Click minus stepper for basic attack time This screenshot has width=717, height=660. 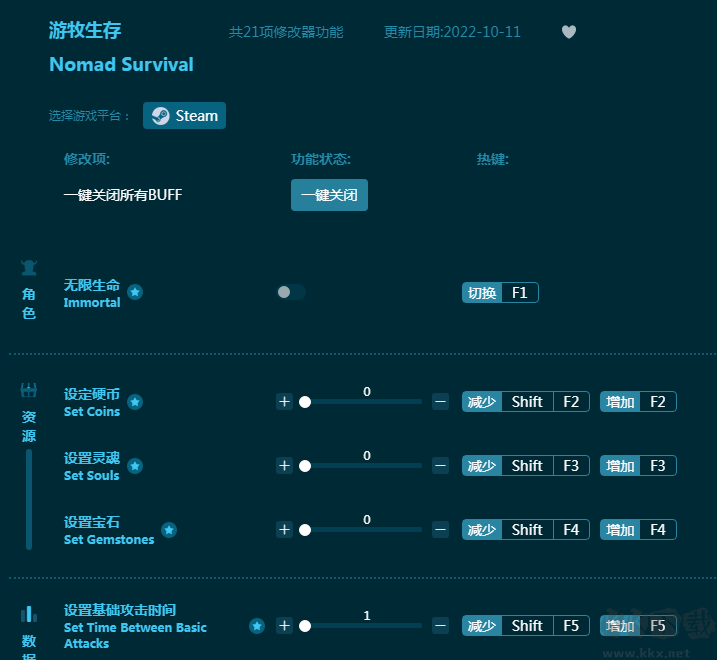pyautogui.click(x=440, y=626)
